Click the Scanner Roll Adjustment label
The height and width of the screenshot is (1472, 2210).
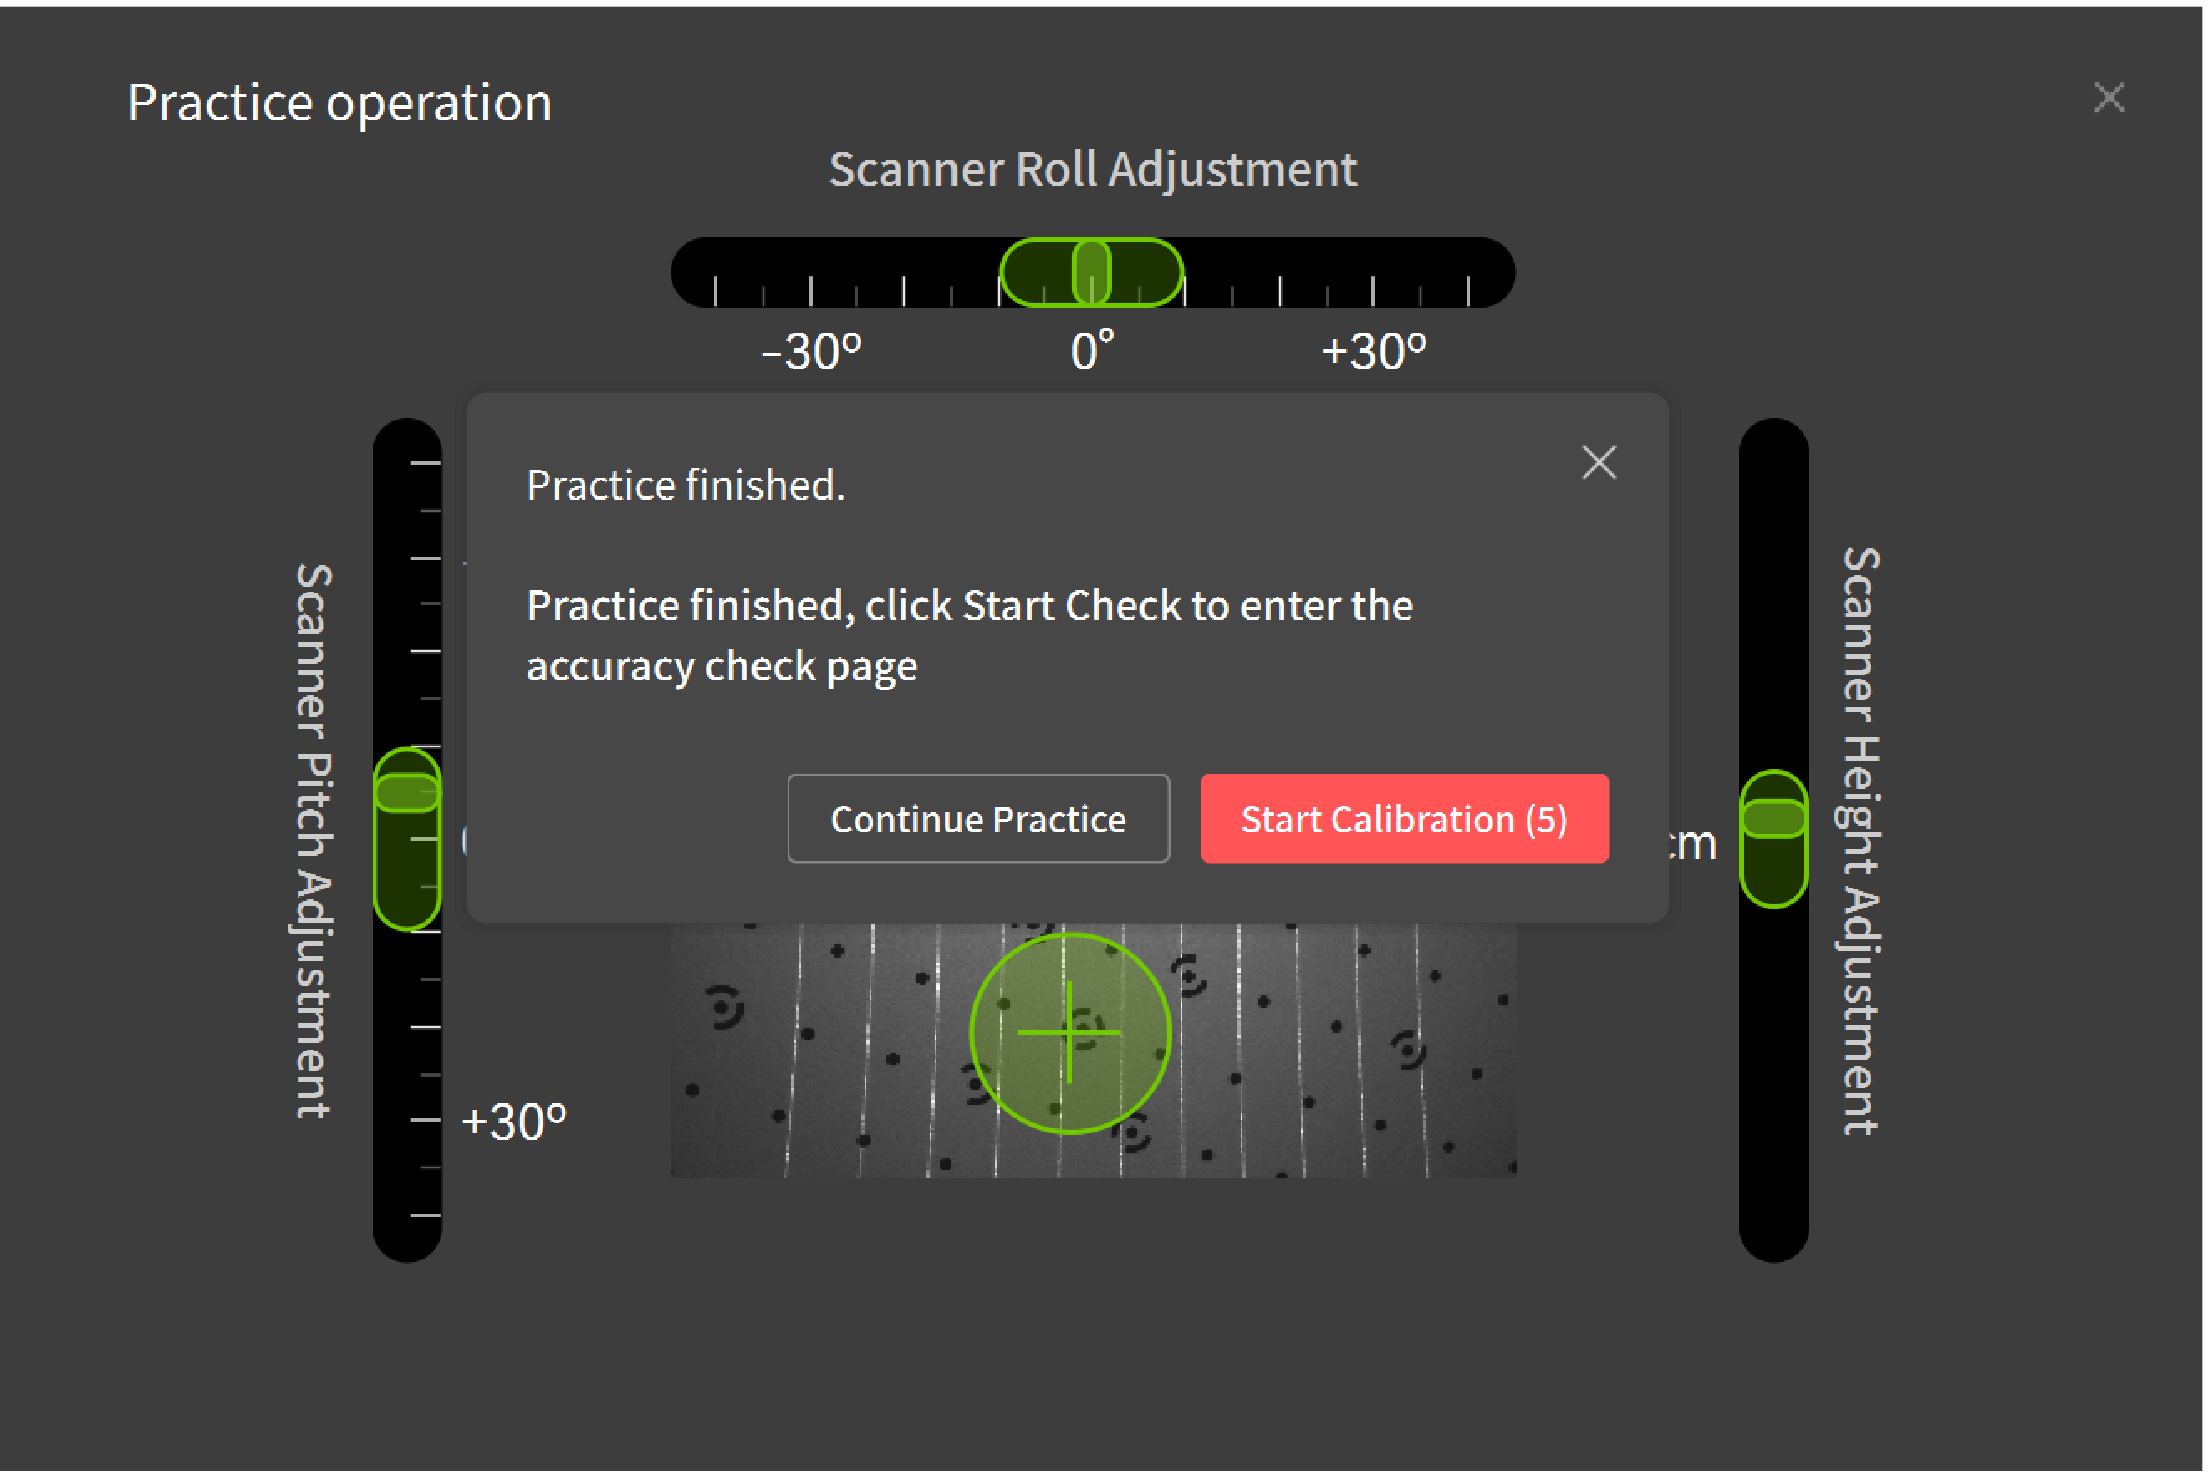(1092, 169)
